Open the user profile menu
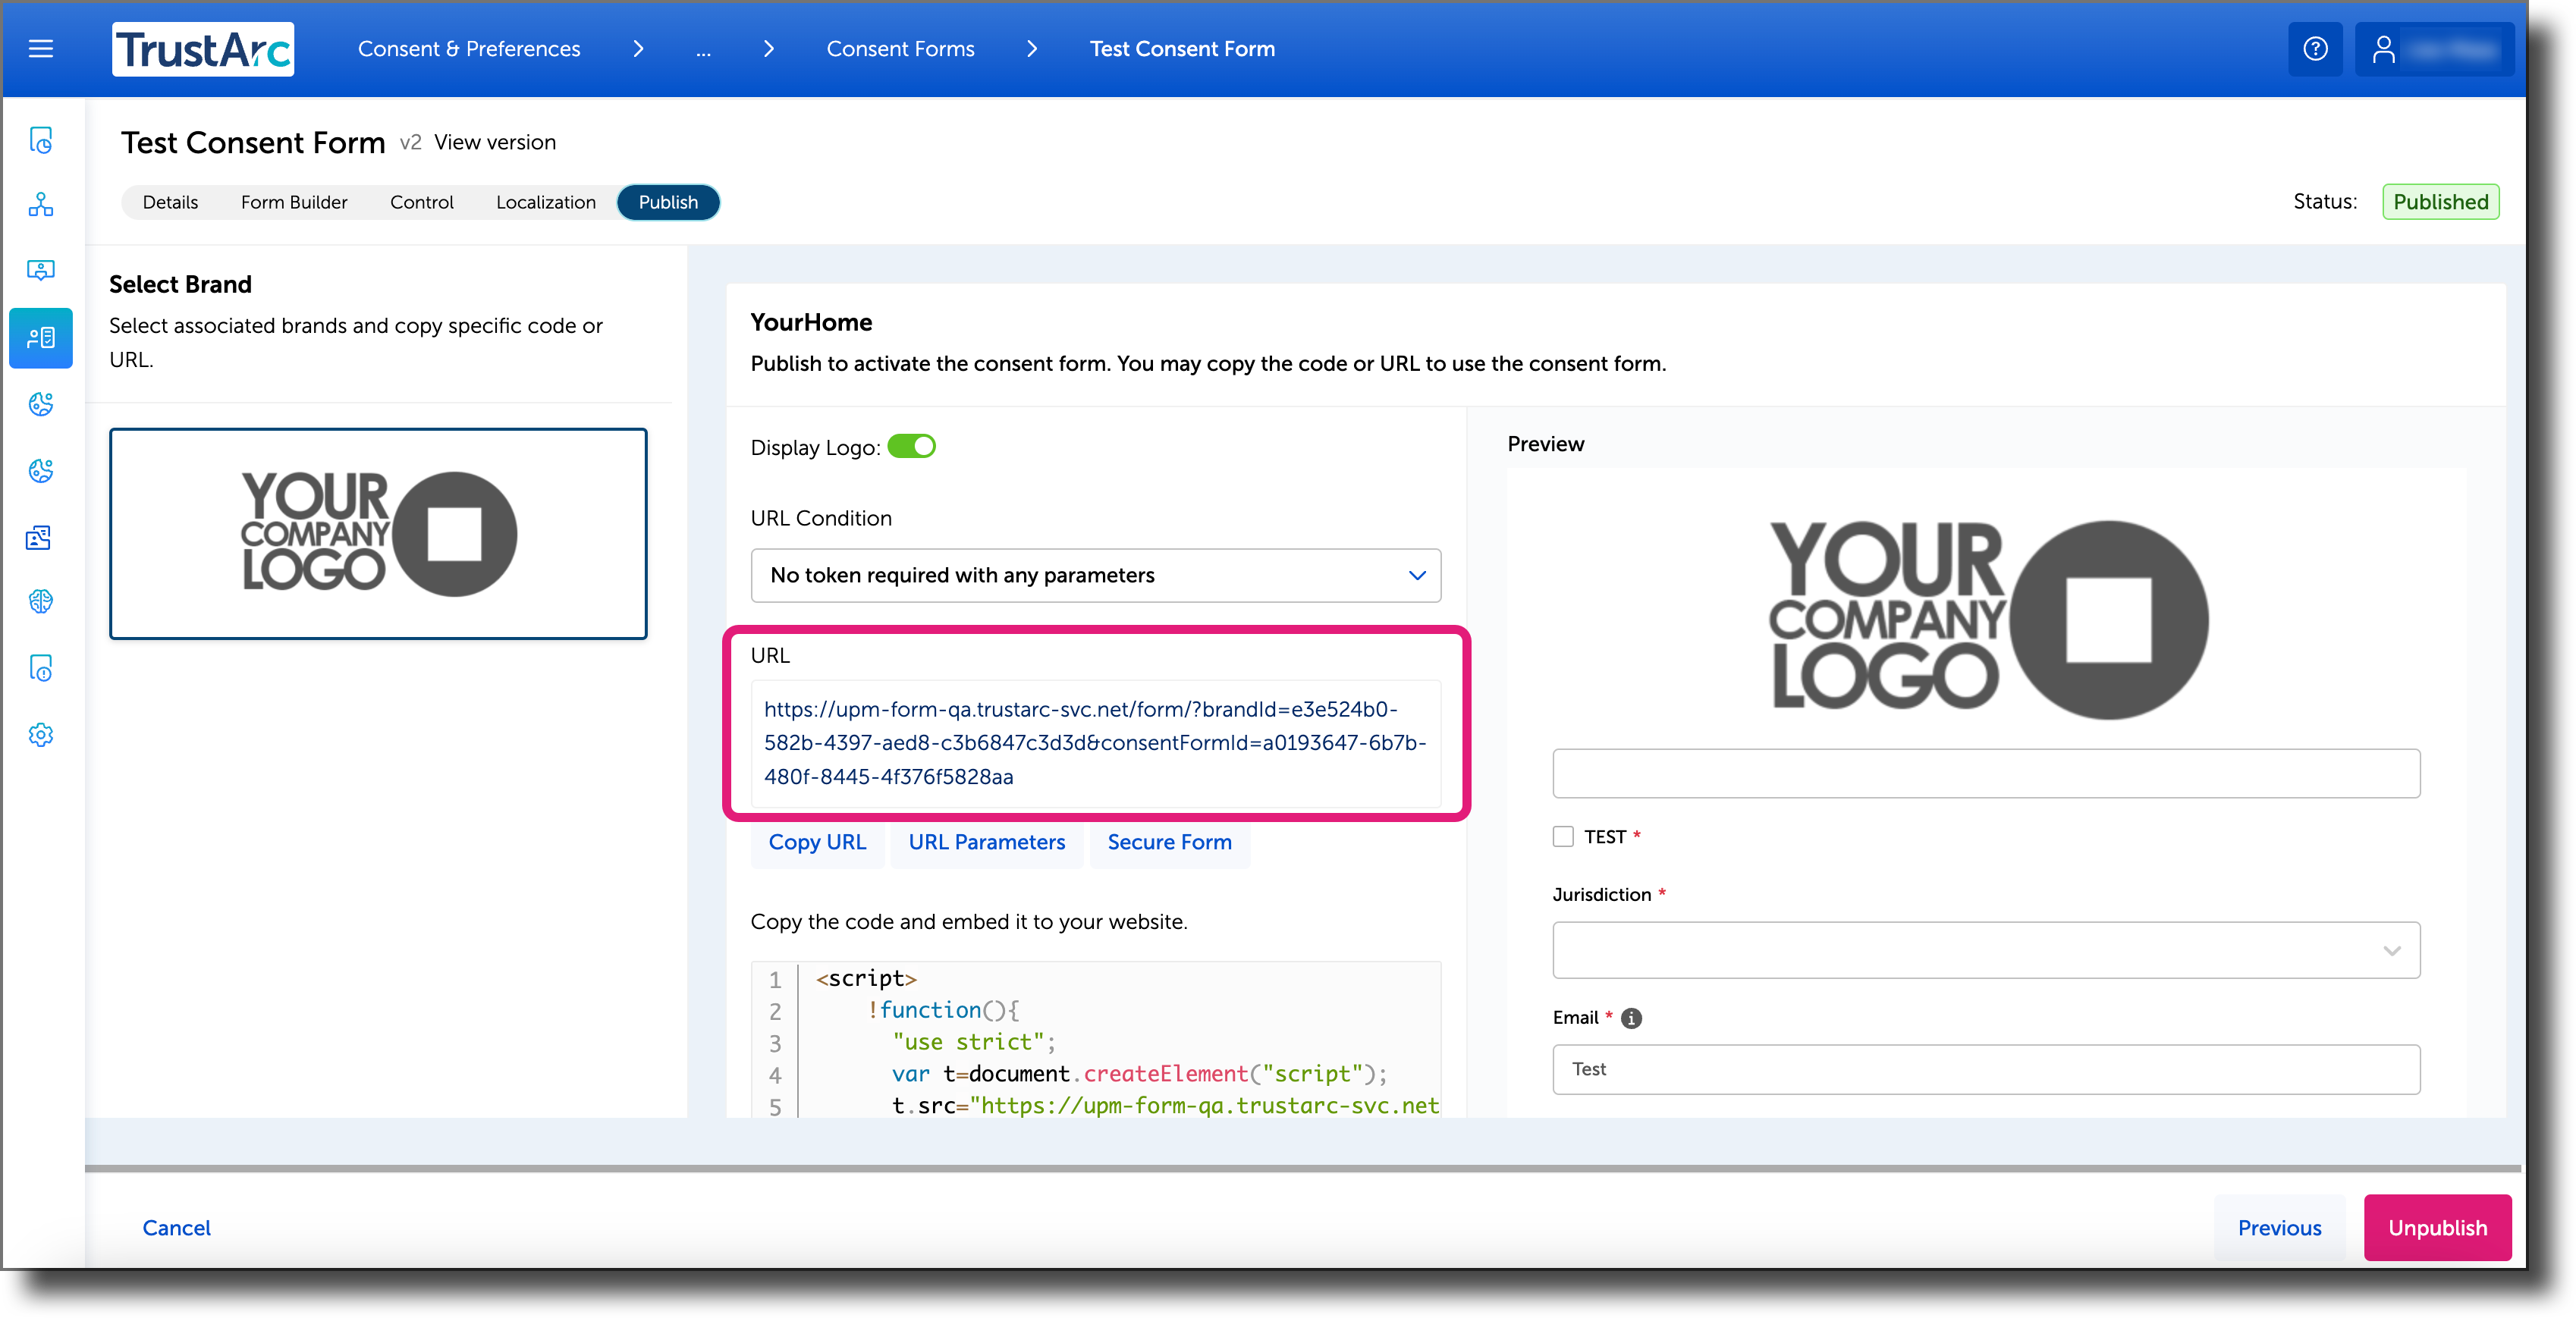Screen dimensions: 2576x1318 pyautogui.click(x=2434, y=48)
